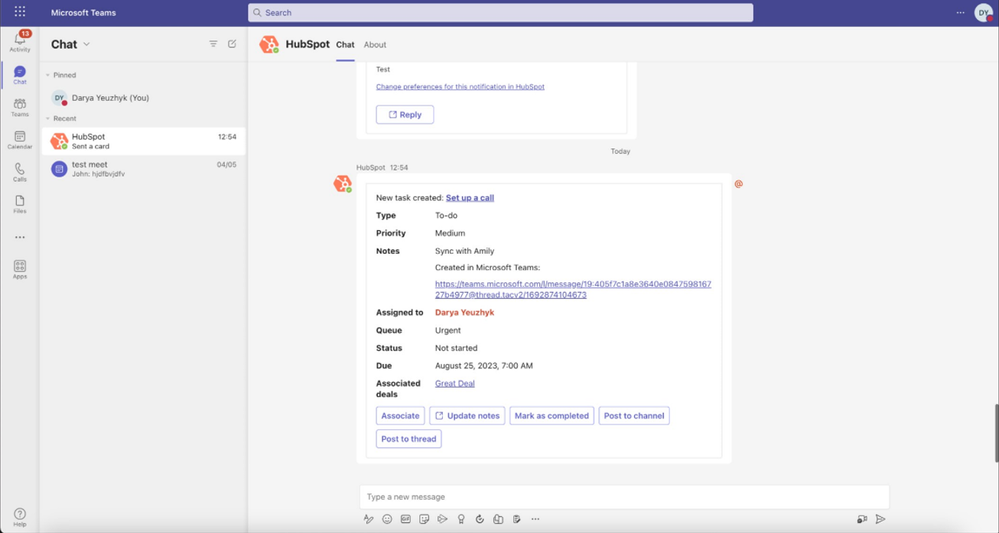The height and width of the screenshot is (533, 999).
Task: Click the chat vertical scrollbar
Action: tap(996, 433)
